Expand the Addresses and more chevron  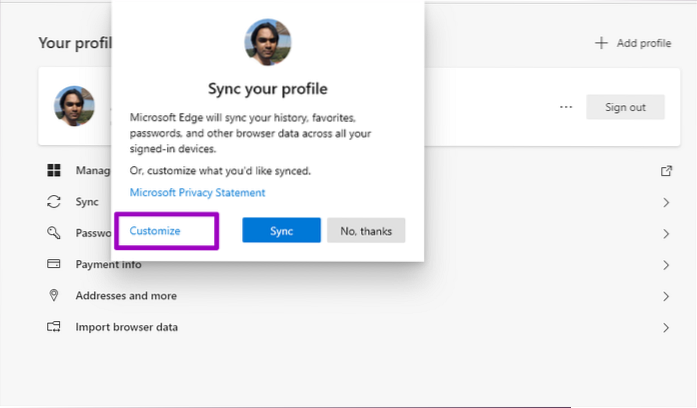(666, 296)
